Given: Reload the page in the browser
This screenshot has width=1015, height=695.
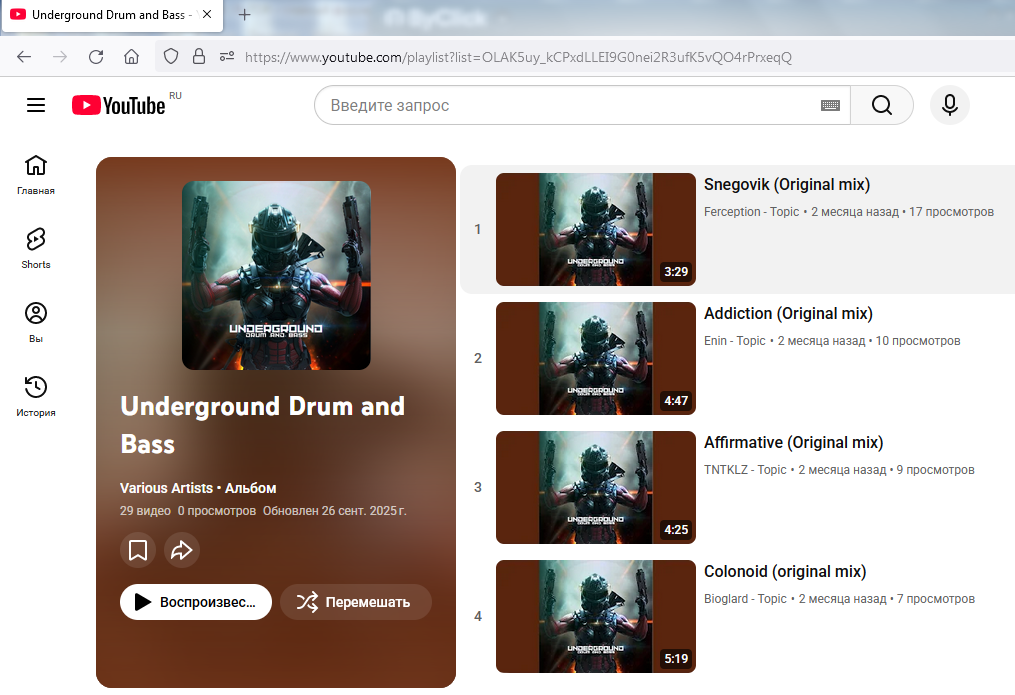Looking at the screenshot, I should click(96, 57).
